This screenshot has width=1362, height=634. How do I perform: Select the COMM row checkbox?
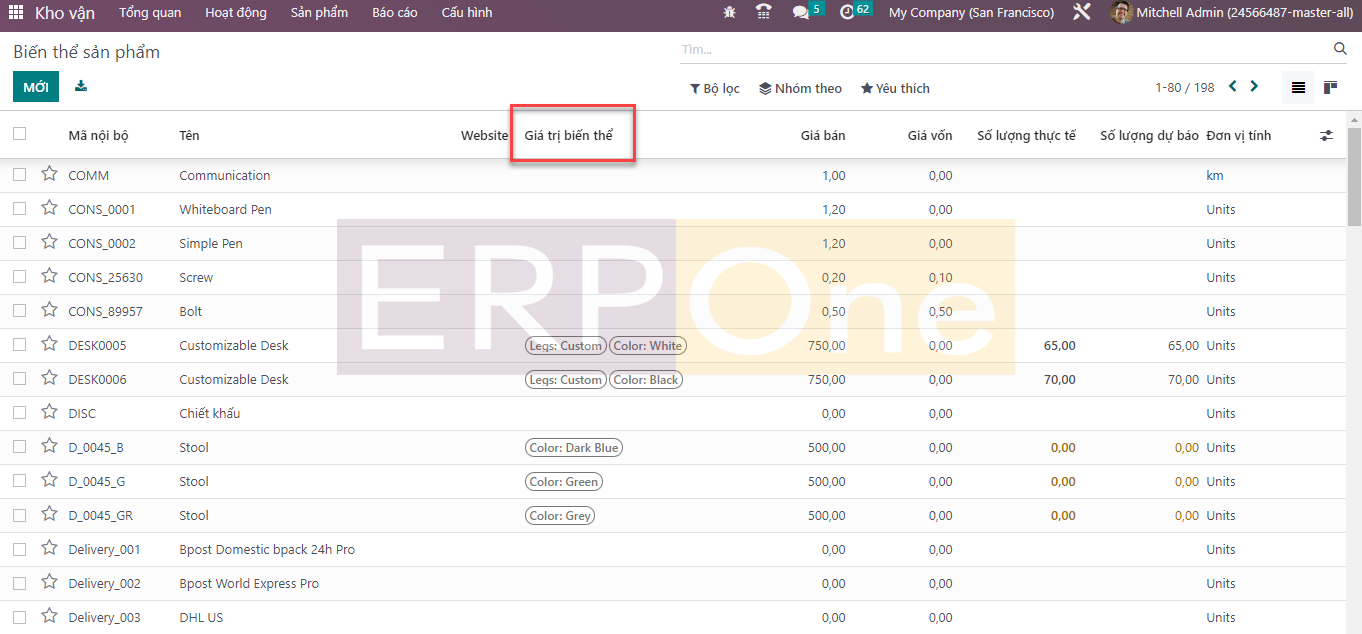pos(19,175)
